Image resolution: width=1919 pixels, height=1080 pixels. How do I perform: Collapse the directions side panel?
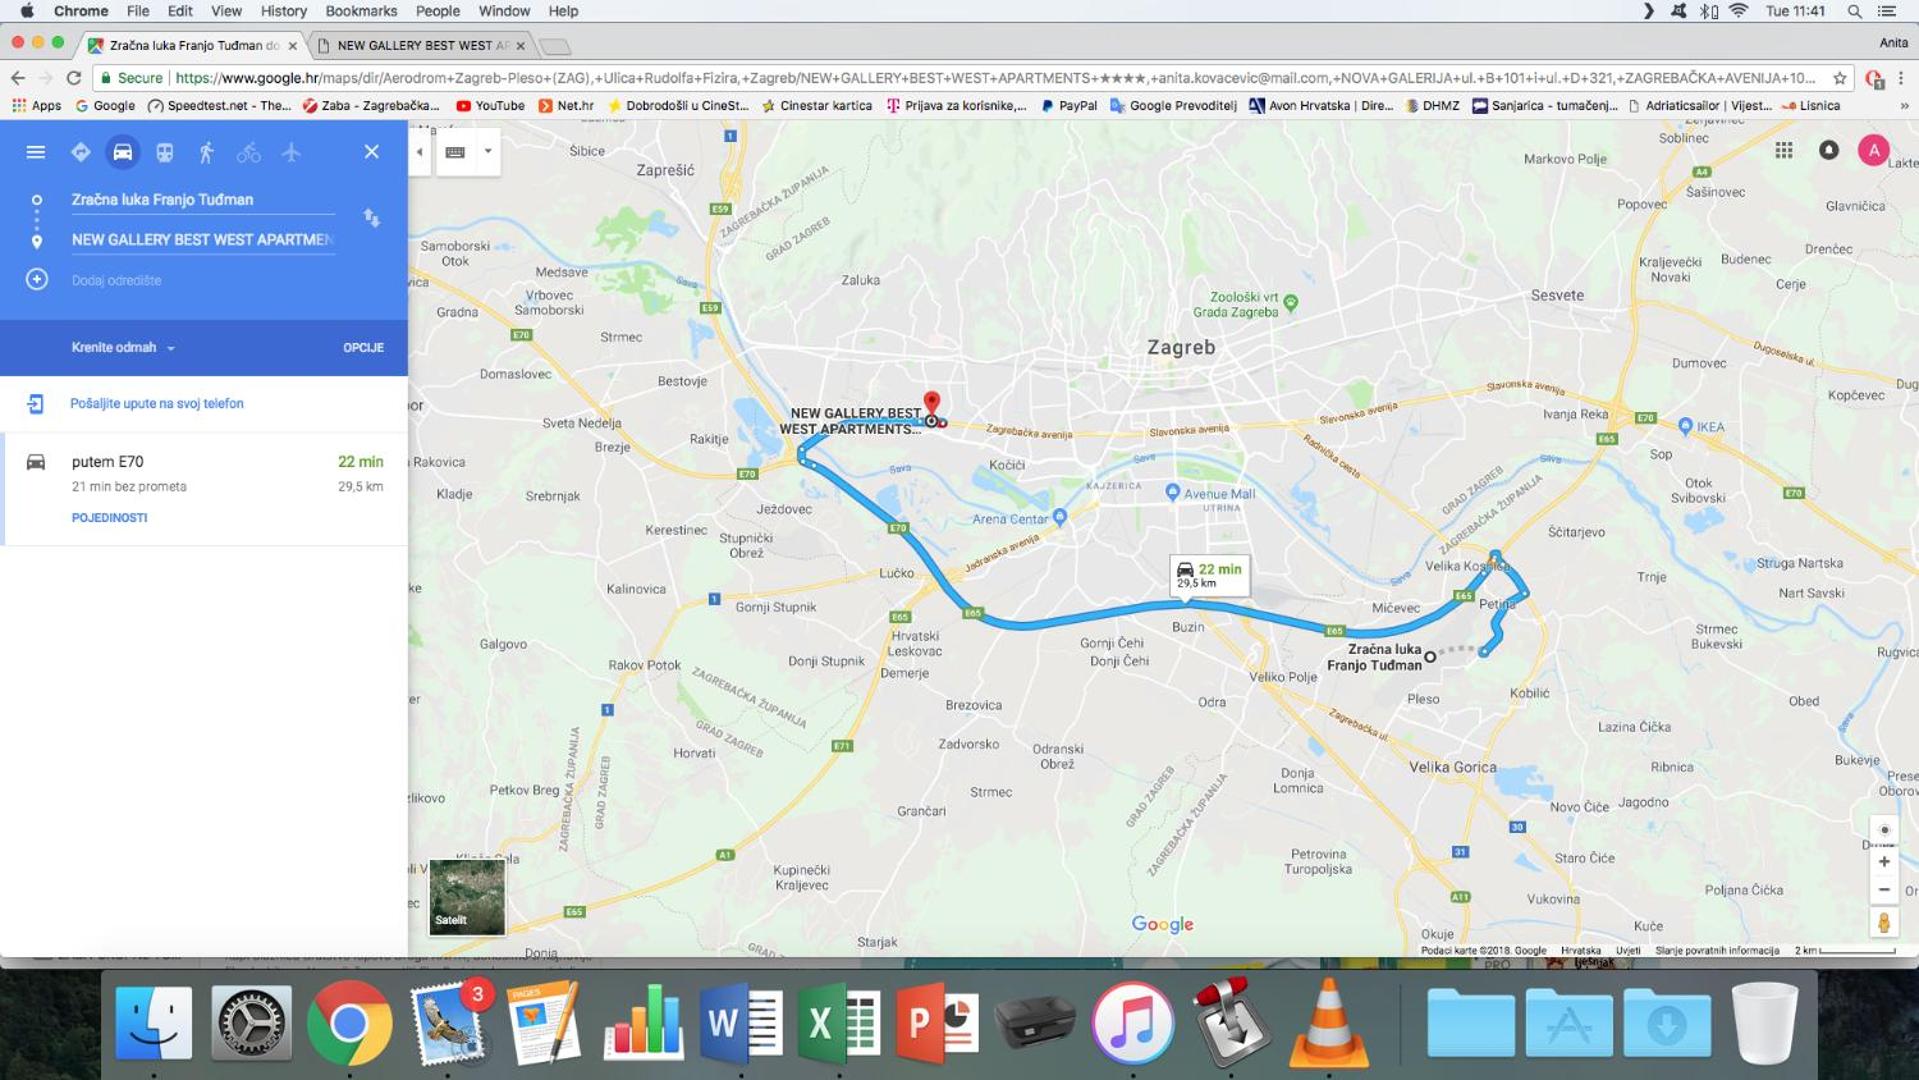tap(420, 153)
